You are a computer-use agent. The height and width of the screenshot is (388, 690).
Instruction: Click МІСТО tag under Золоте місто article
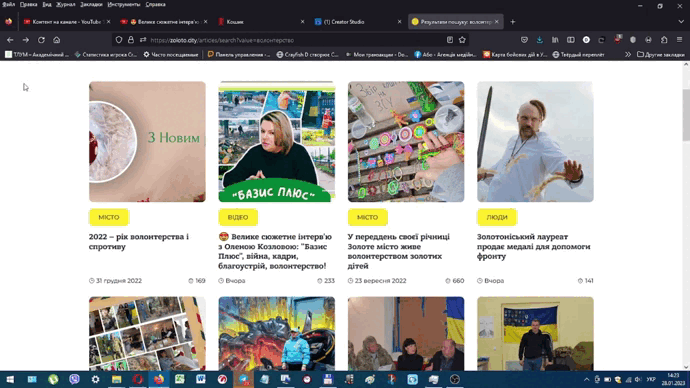pos(367,217)
